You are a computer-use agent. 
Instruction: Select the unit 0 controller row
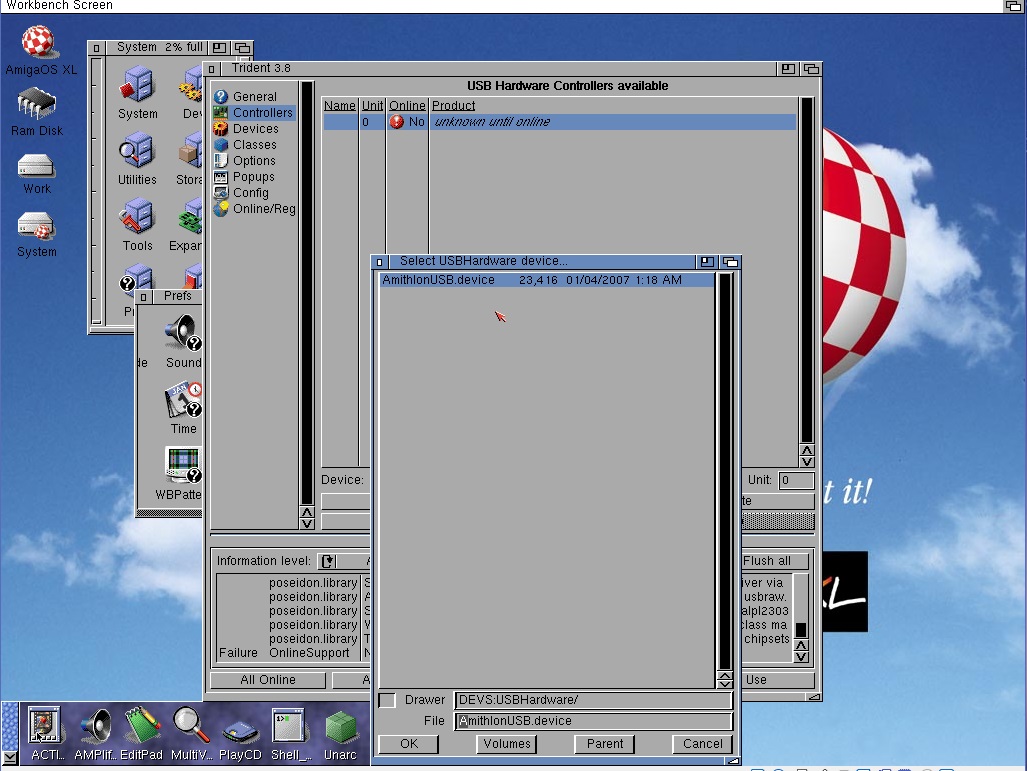559,122
